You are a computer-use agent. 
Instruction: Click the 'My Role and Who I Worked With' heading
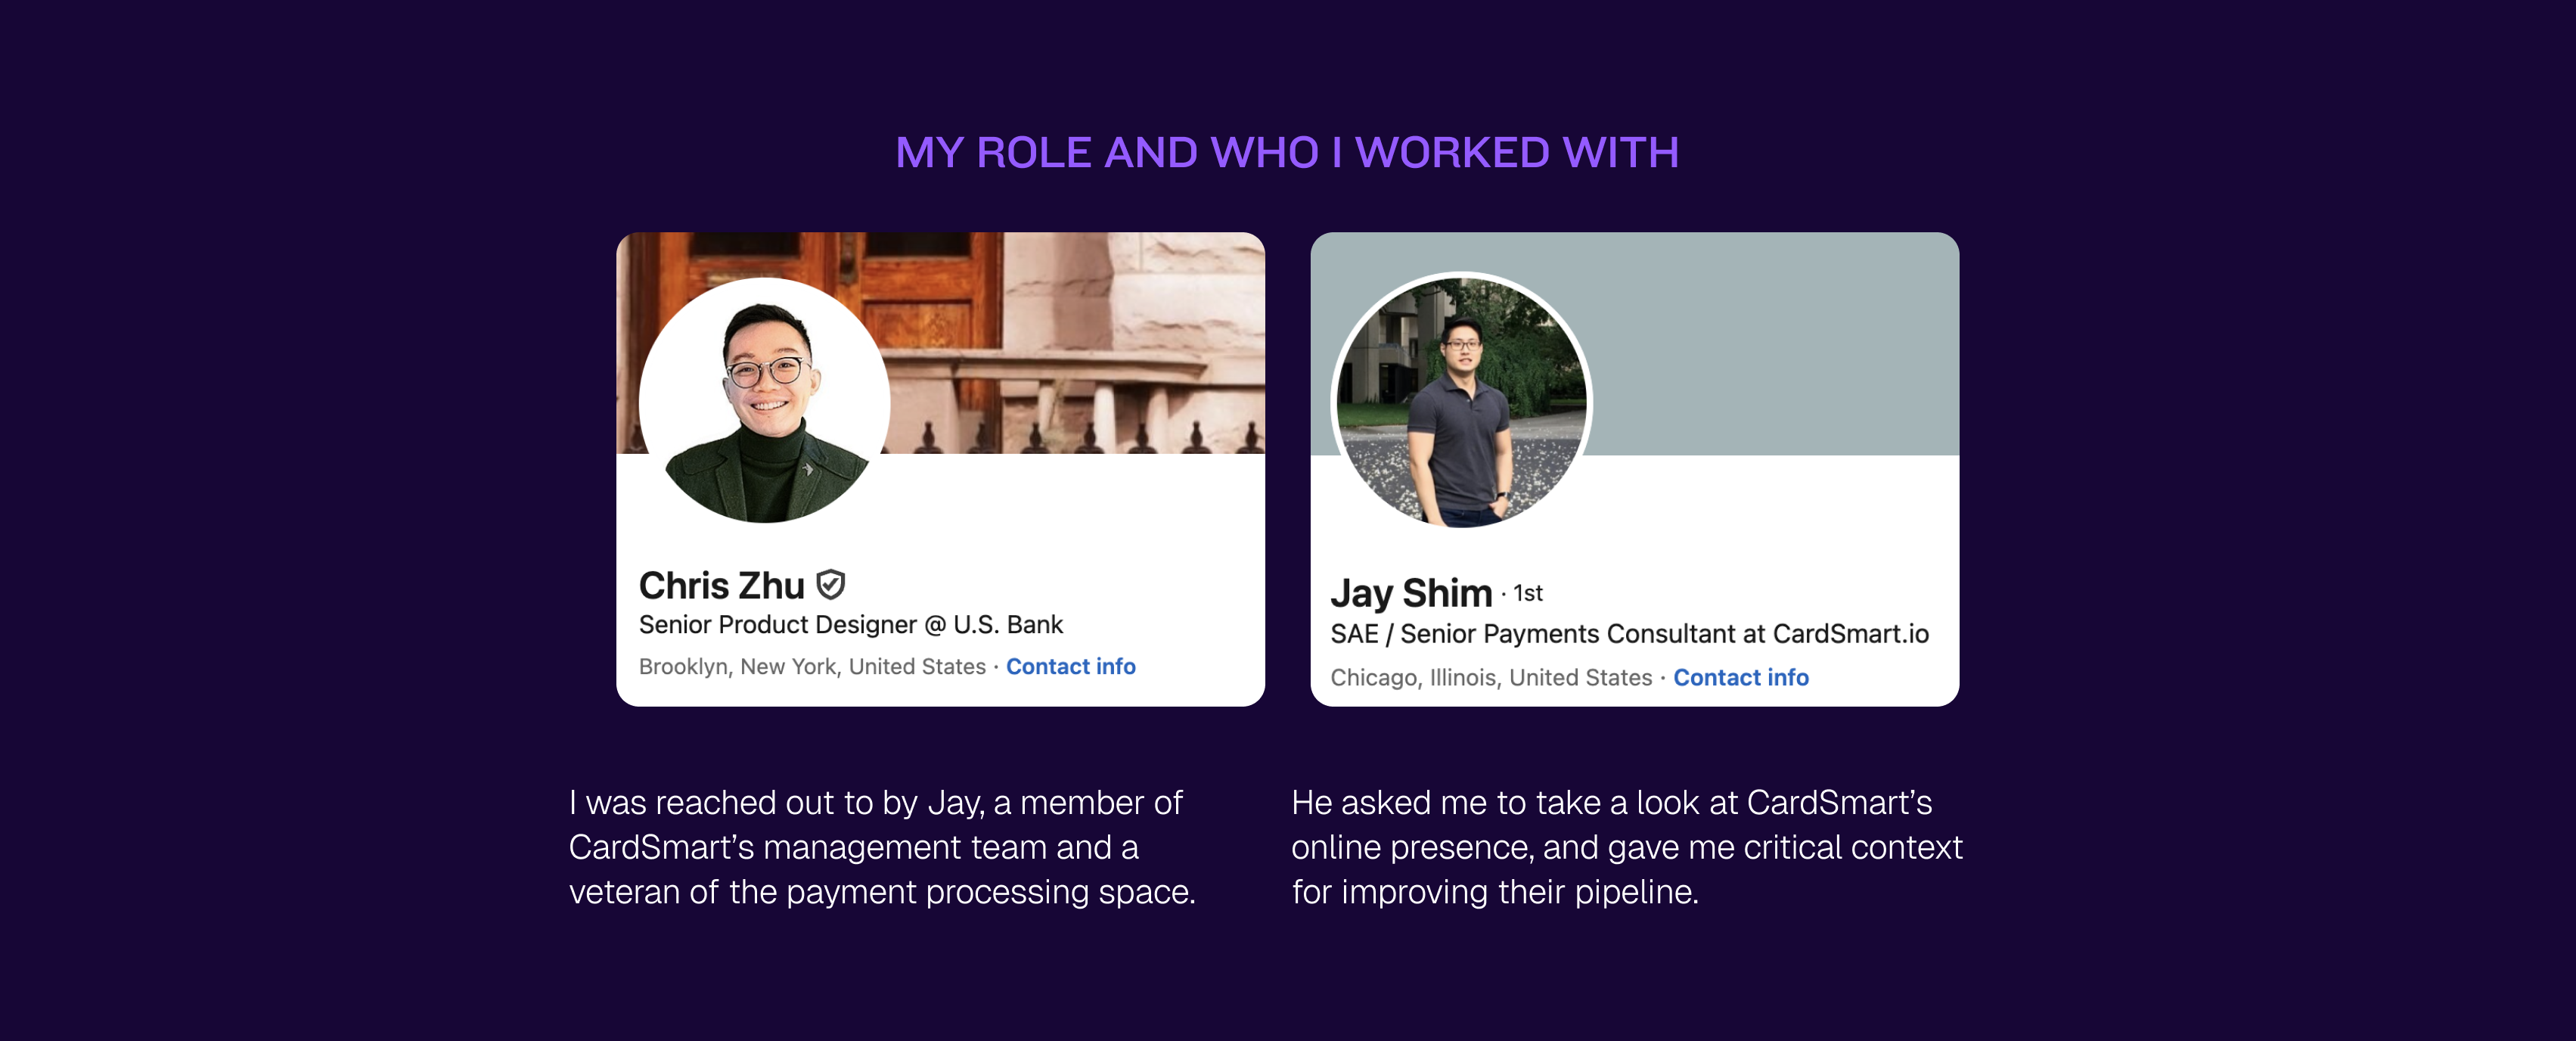point(1287,153)
